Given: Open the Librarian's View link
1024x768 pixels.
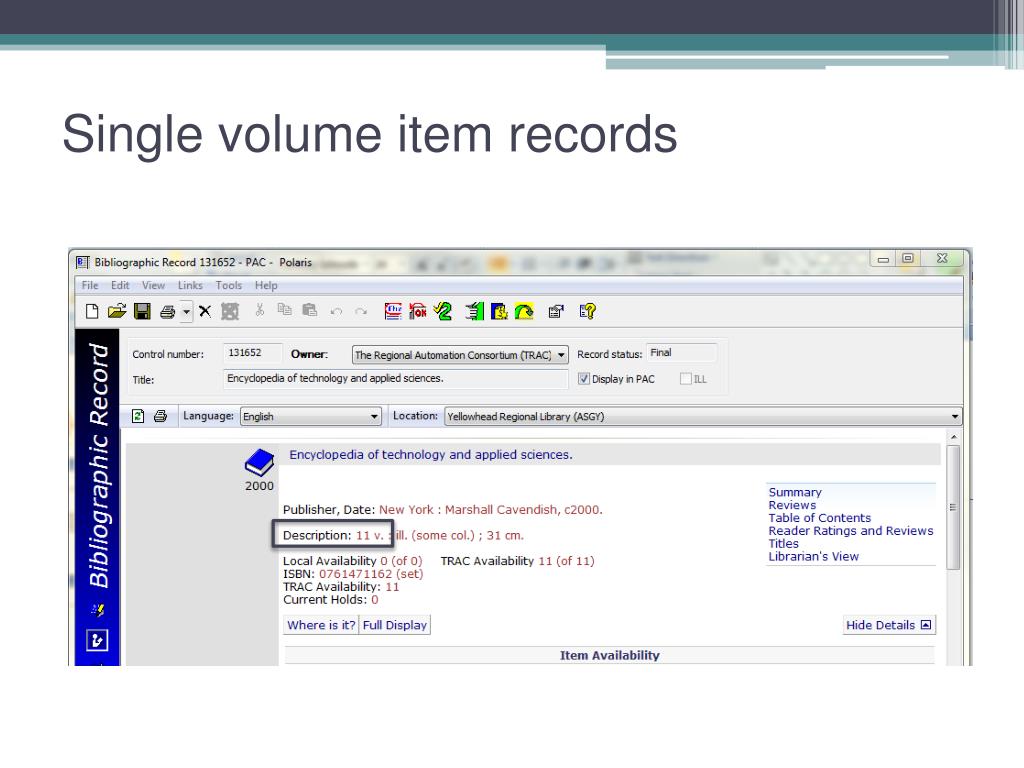Looking at the screenshot, I should click(x=814, y=556).
